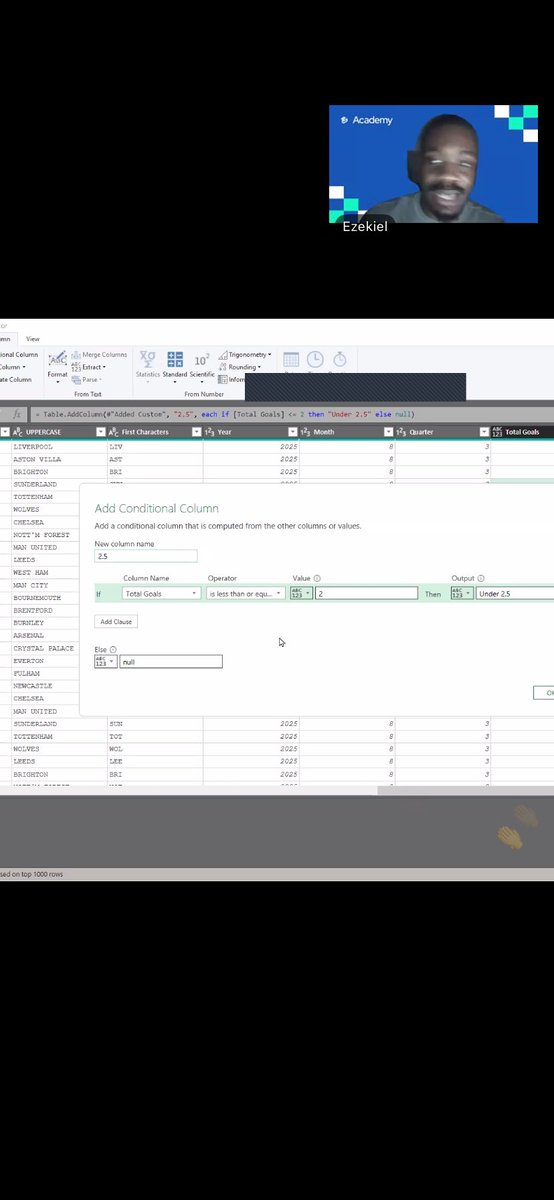The height and width of the screenshot is (1200, 554).
Task: Click inside the Table.AddColumn formula text
Action: click(227, 414)
